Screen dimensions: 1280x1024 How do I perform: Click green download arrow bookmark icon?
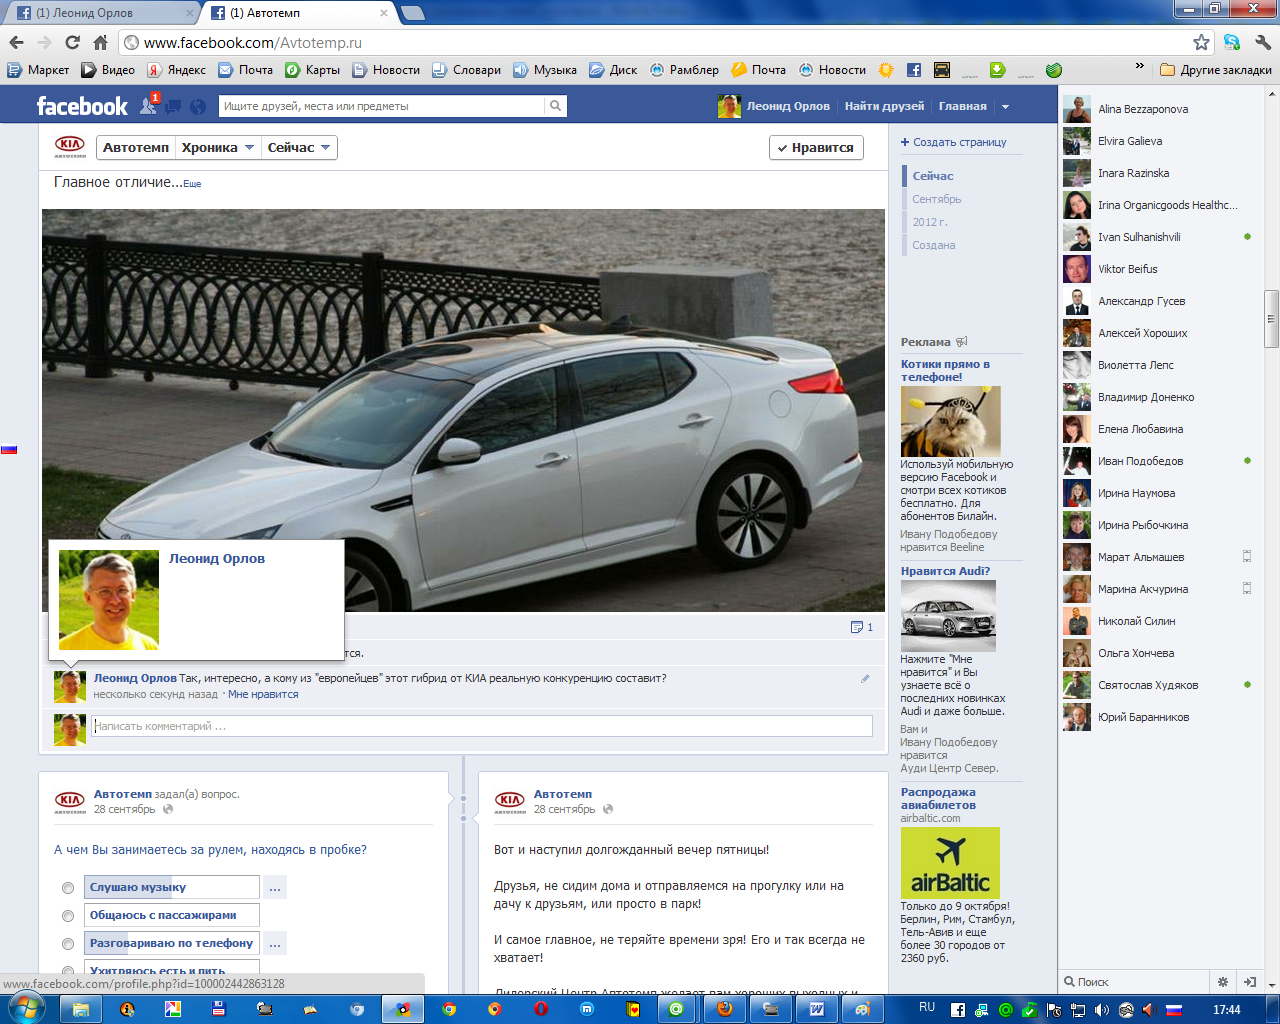[997, 70]
